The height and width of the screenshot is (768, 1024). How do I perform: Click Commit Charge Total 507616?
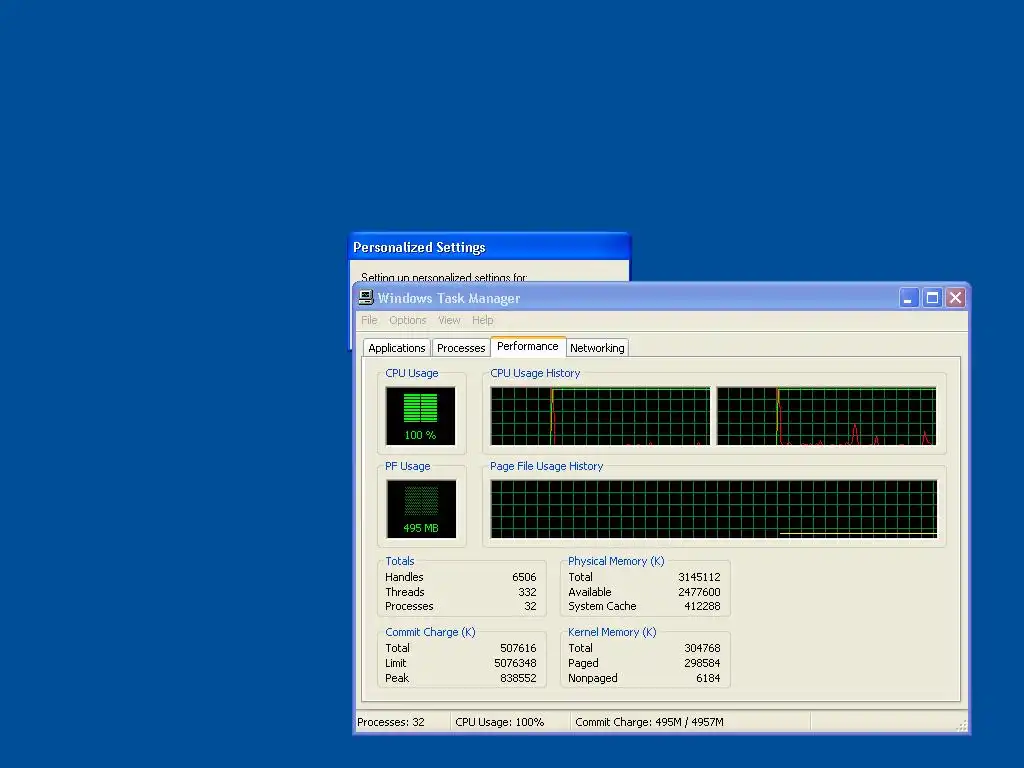518,648
